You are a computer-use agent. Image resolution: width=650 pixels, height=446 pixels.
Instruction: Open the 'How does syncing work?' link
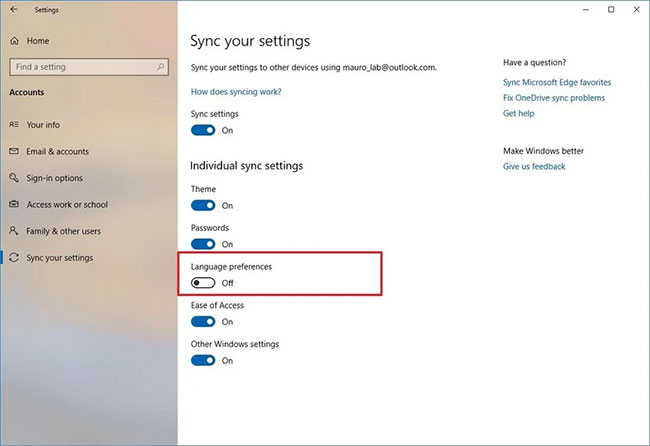point(236,92)
